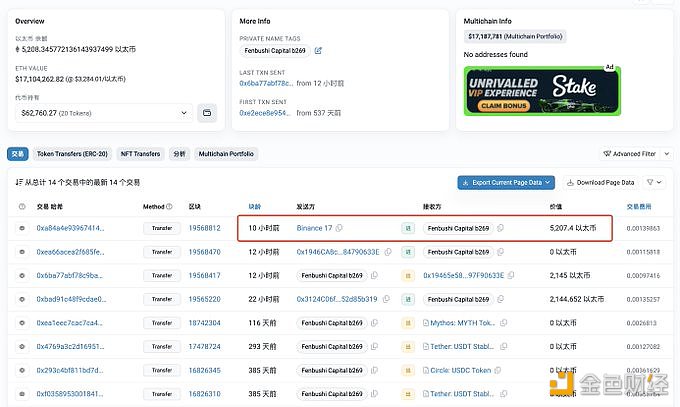Copy the Circle: USDC Token address

point(497,371)
